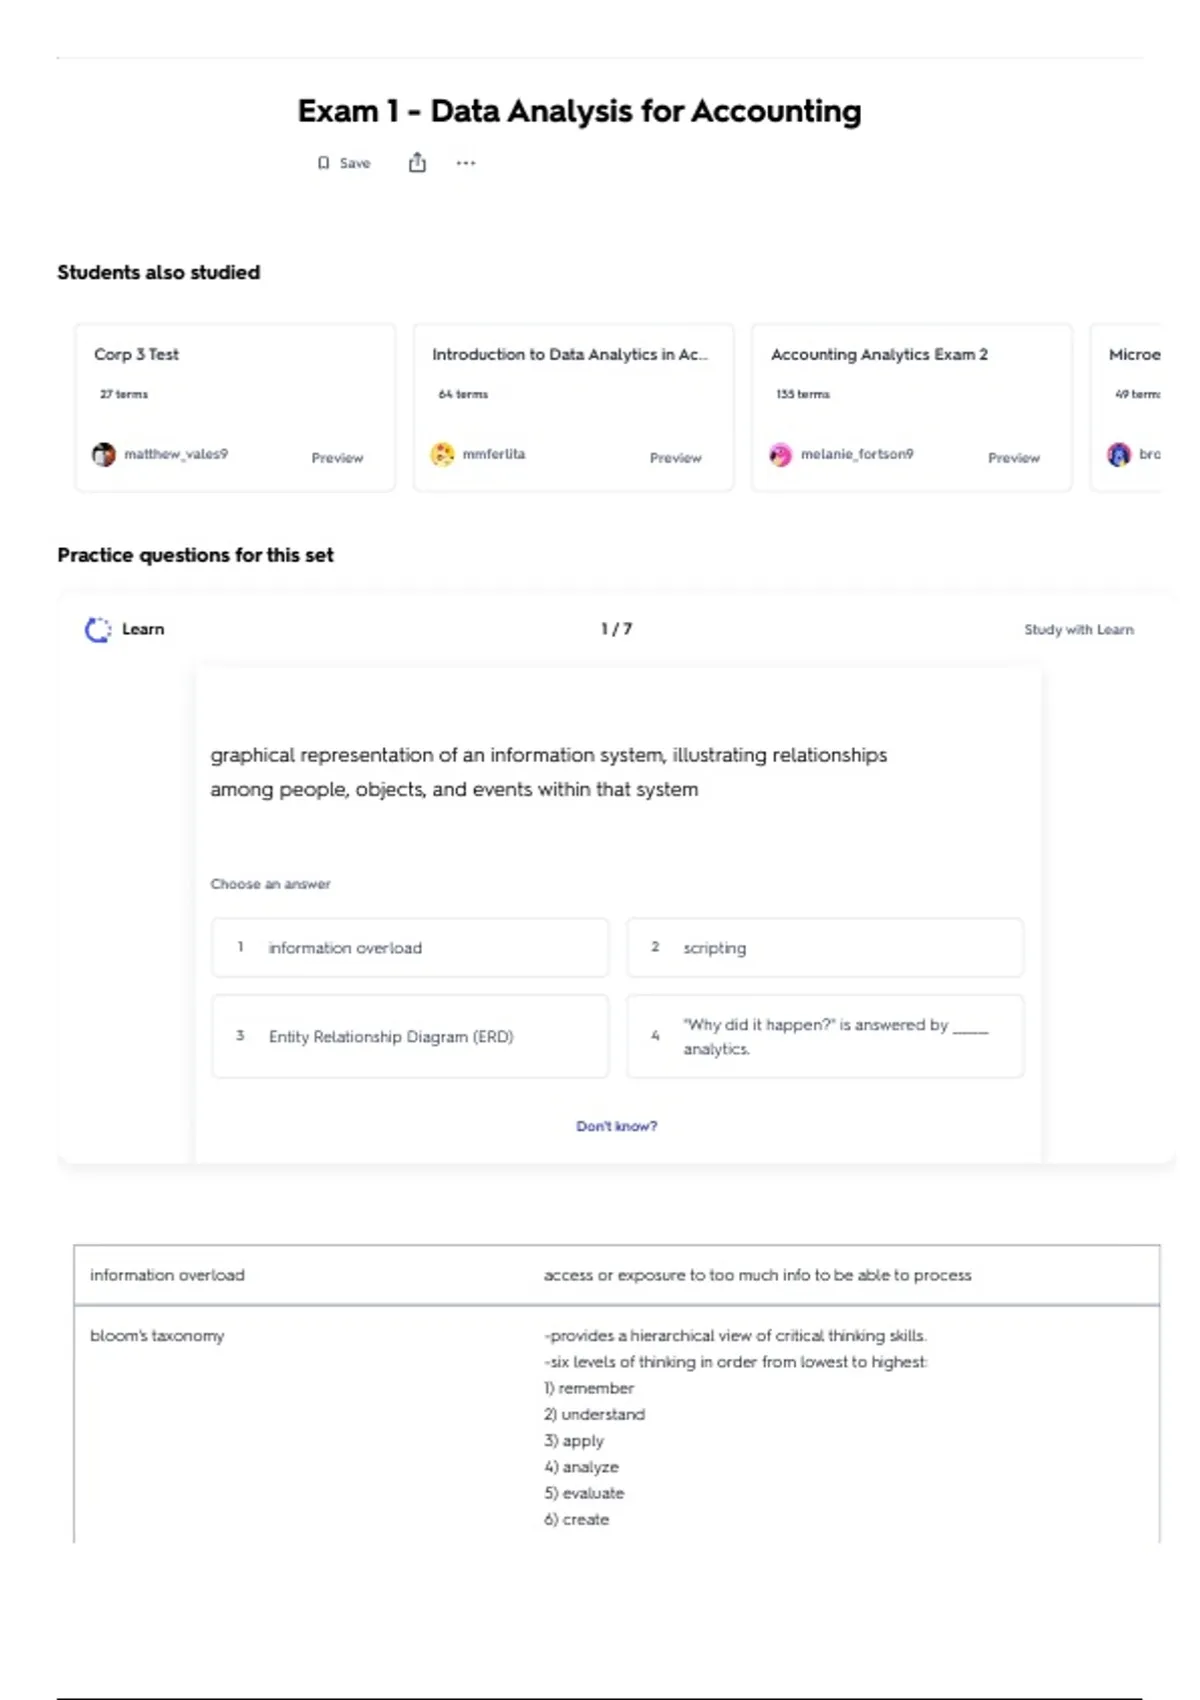This screenshot has width=1200, height=1700.
Task: Open the three-dot more options menu
Action: pyautogui.click(x=466, y=163)
